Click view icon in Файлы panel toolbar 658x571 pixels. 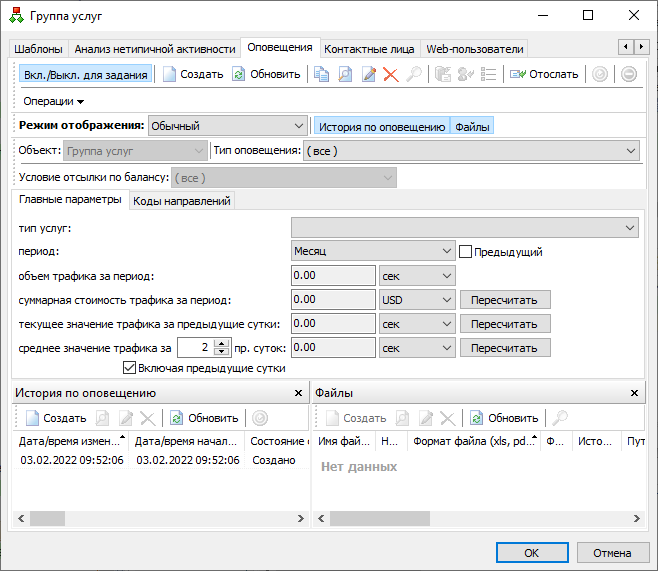click(402, 418)
